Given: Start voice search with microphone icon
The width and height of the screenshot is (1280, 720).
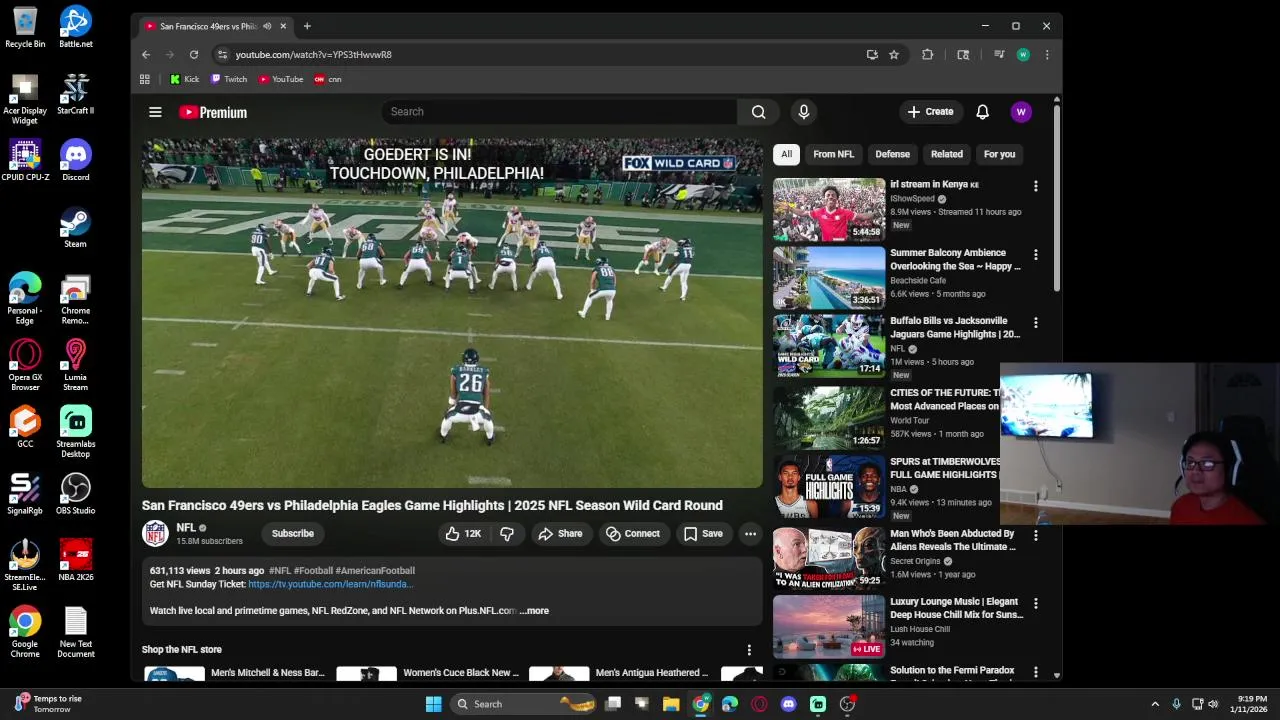Looking at the screenshot, I should 803,112.
